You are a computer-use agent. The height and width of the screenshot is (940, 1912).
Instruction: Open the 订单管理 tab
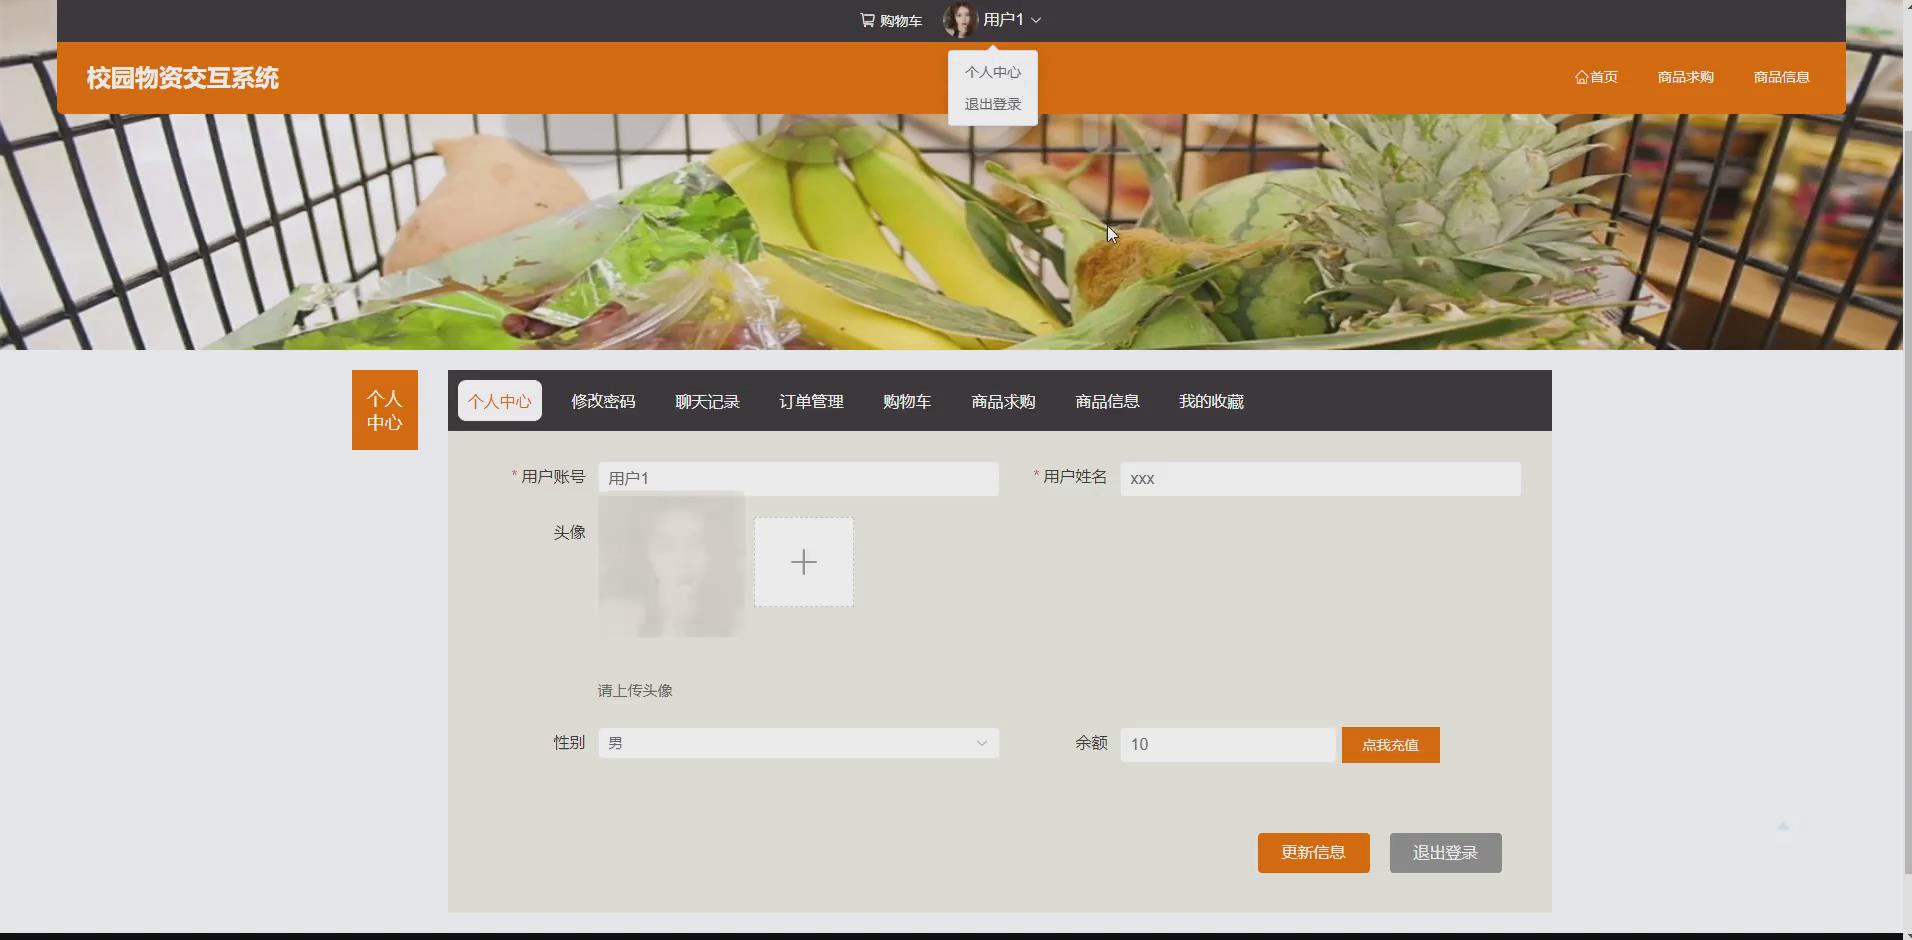click(810, 400)
